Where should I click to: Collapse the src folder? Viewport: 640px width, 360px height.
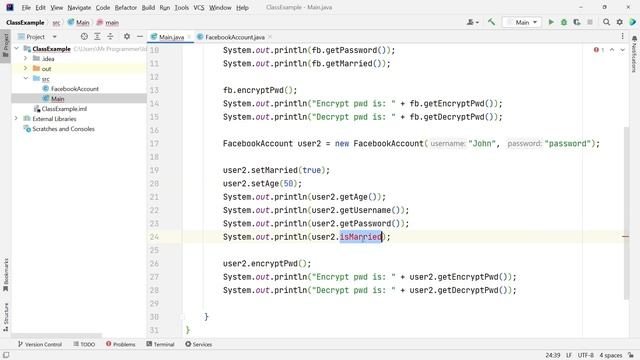tap(25, 78)
